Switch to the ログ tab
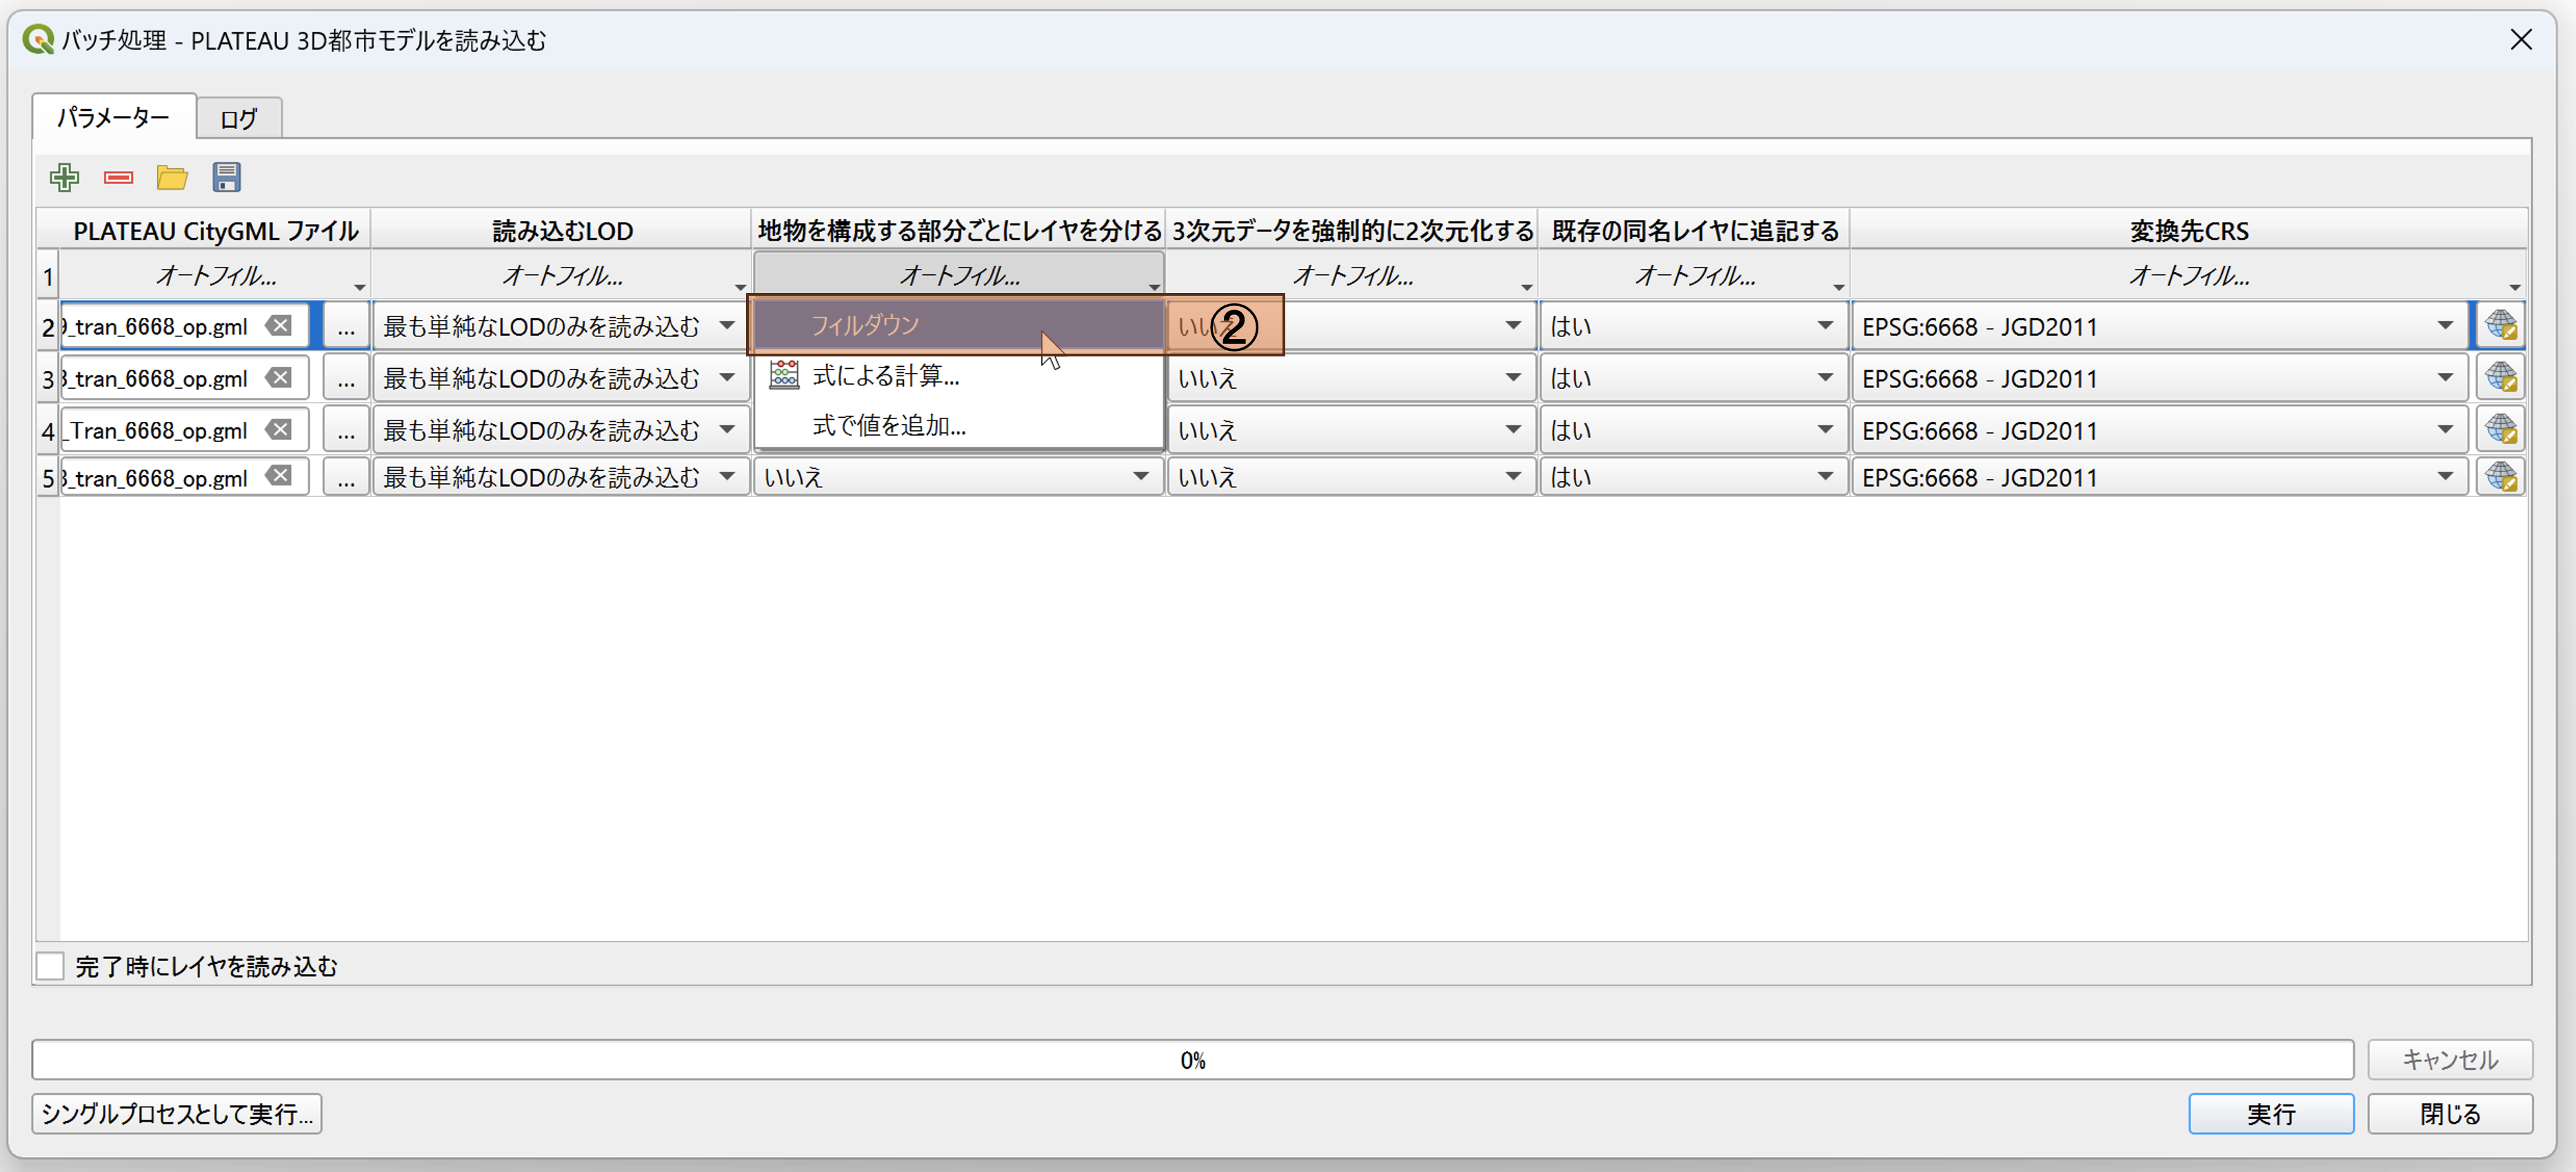2576x1172 pixels. point(239,119)
